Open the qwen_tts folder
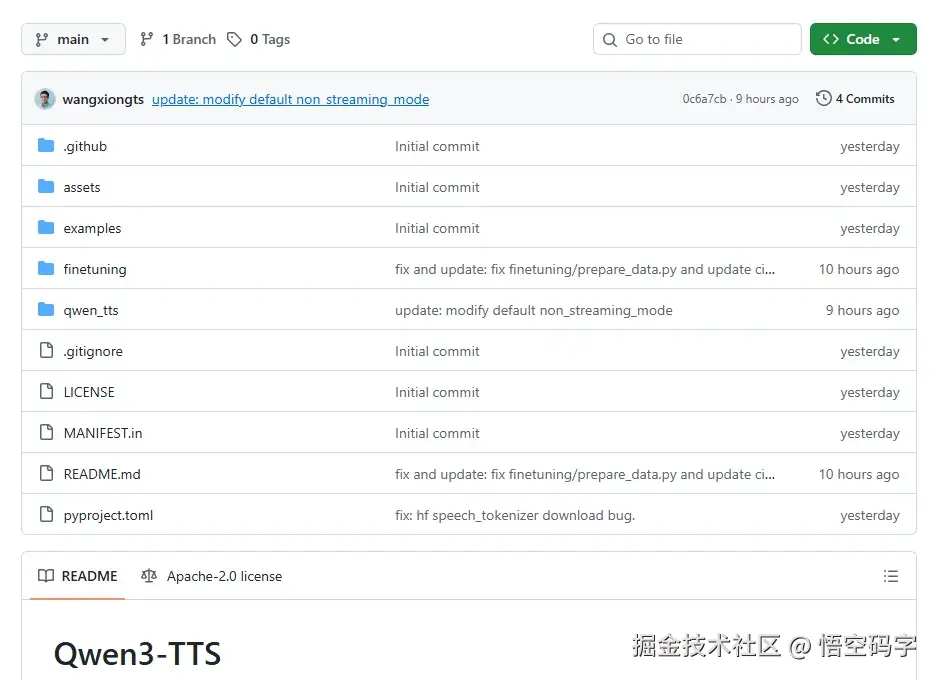This screenshot has height=680, width=938. coord(91,310)
